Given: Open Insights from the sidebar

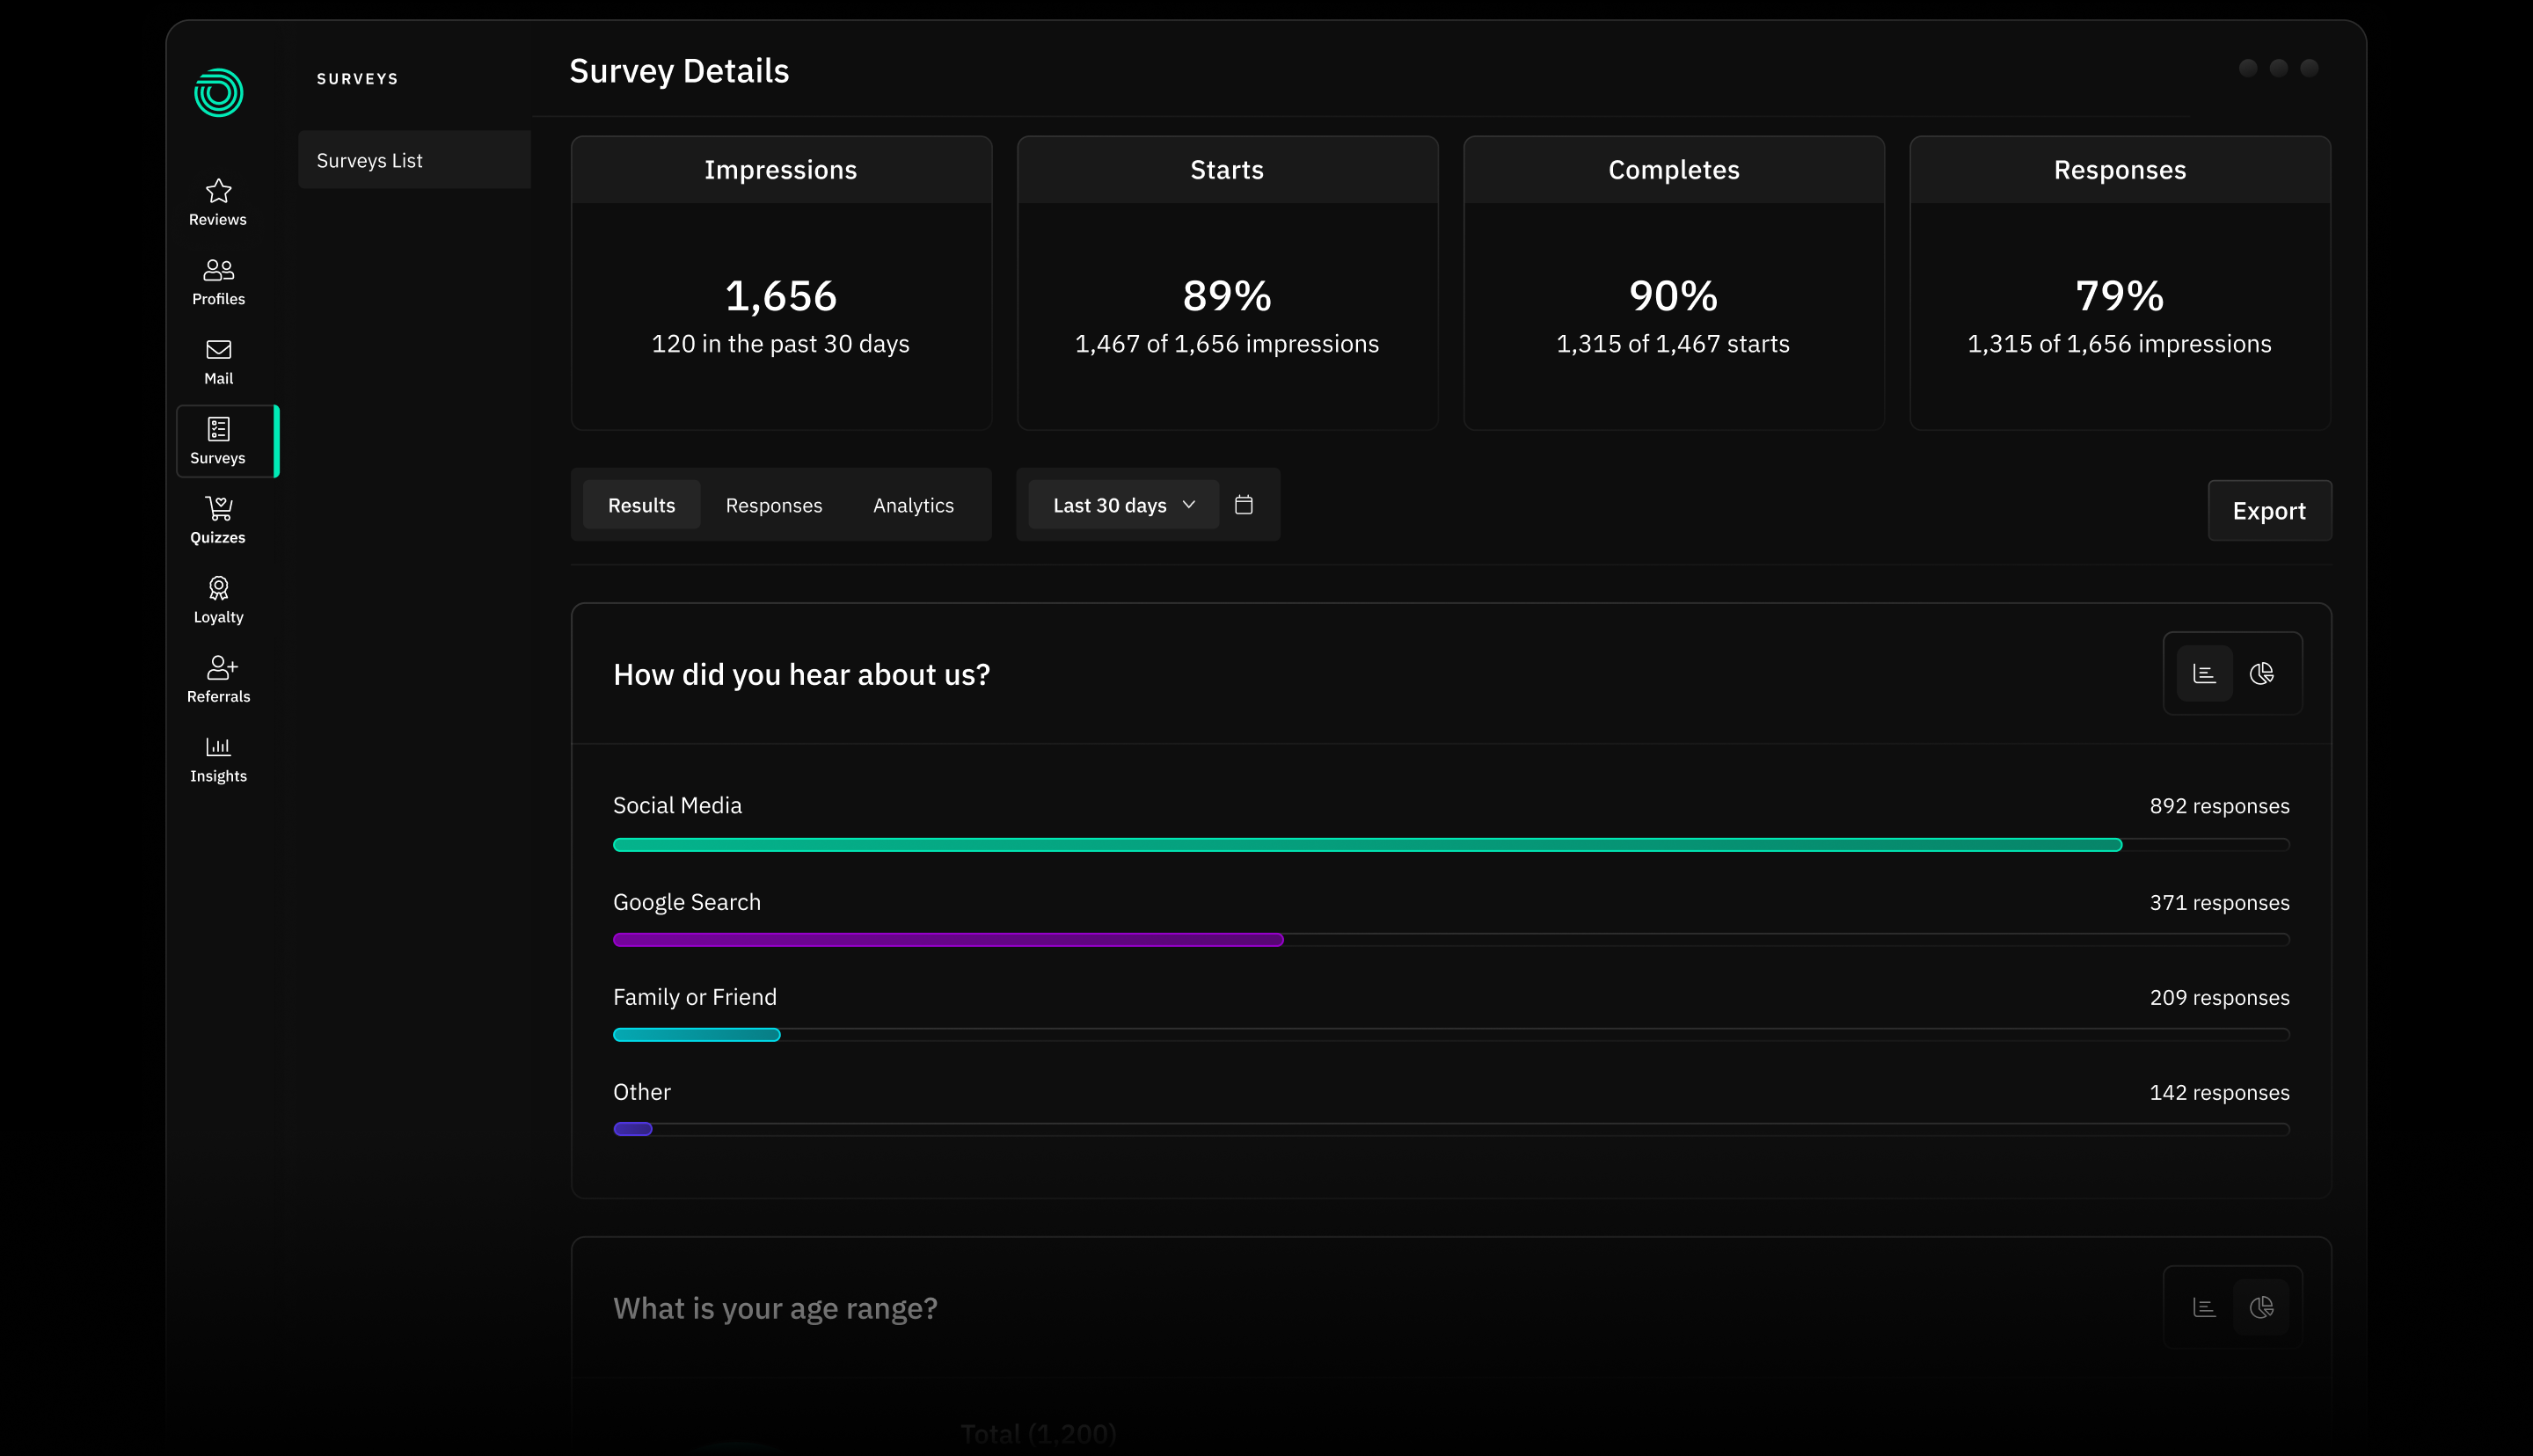Looking at the screenshot, I should pyautogui.click(x=218, y=760).
